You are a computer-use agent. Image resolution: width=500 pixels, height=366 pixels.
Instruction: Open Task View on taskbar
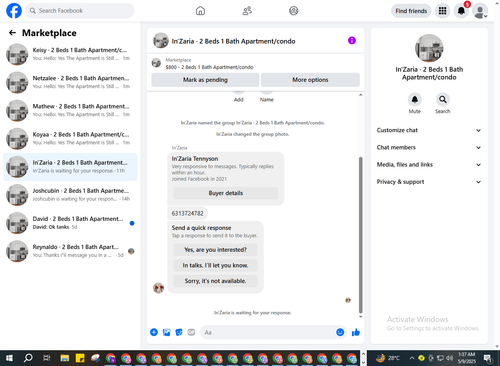(47, 358)
